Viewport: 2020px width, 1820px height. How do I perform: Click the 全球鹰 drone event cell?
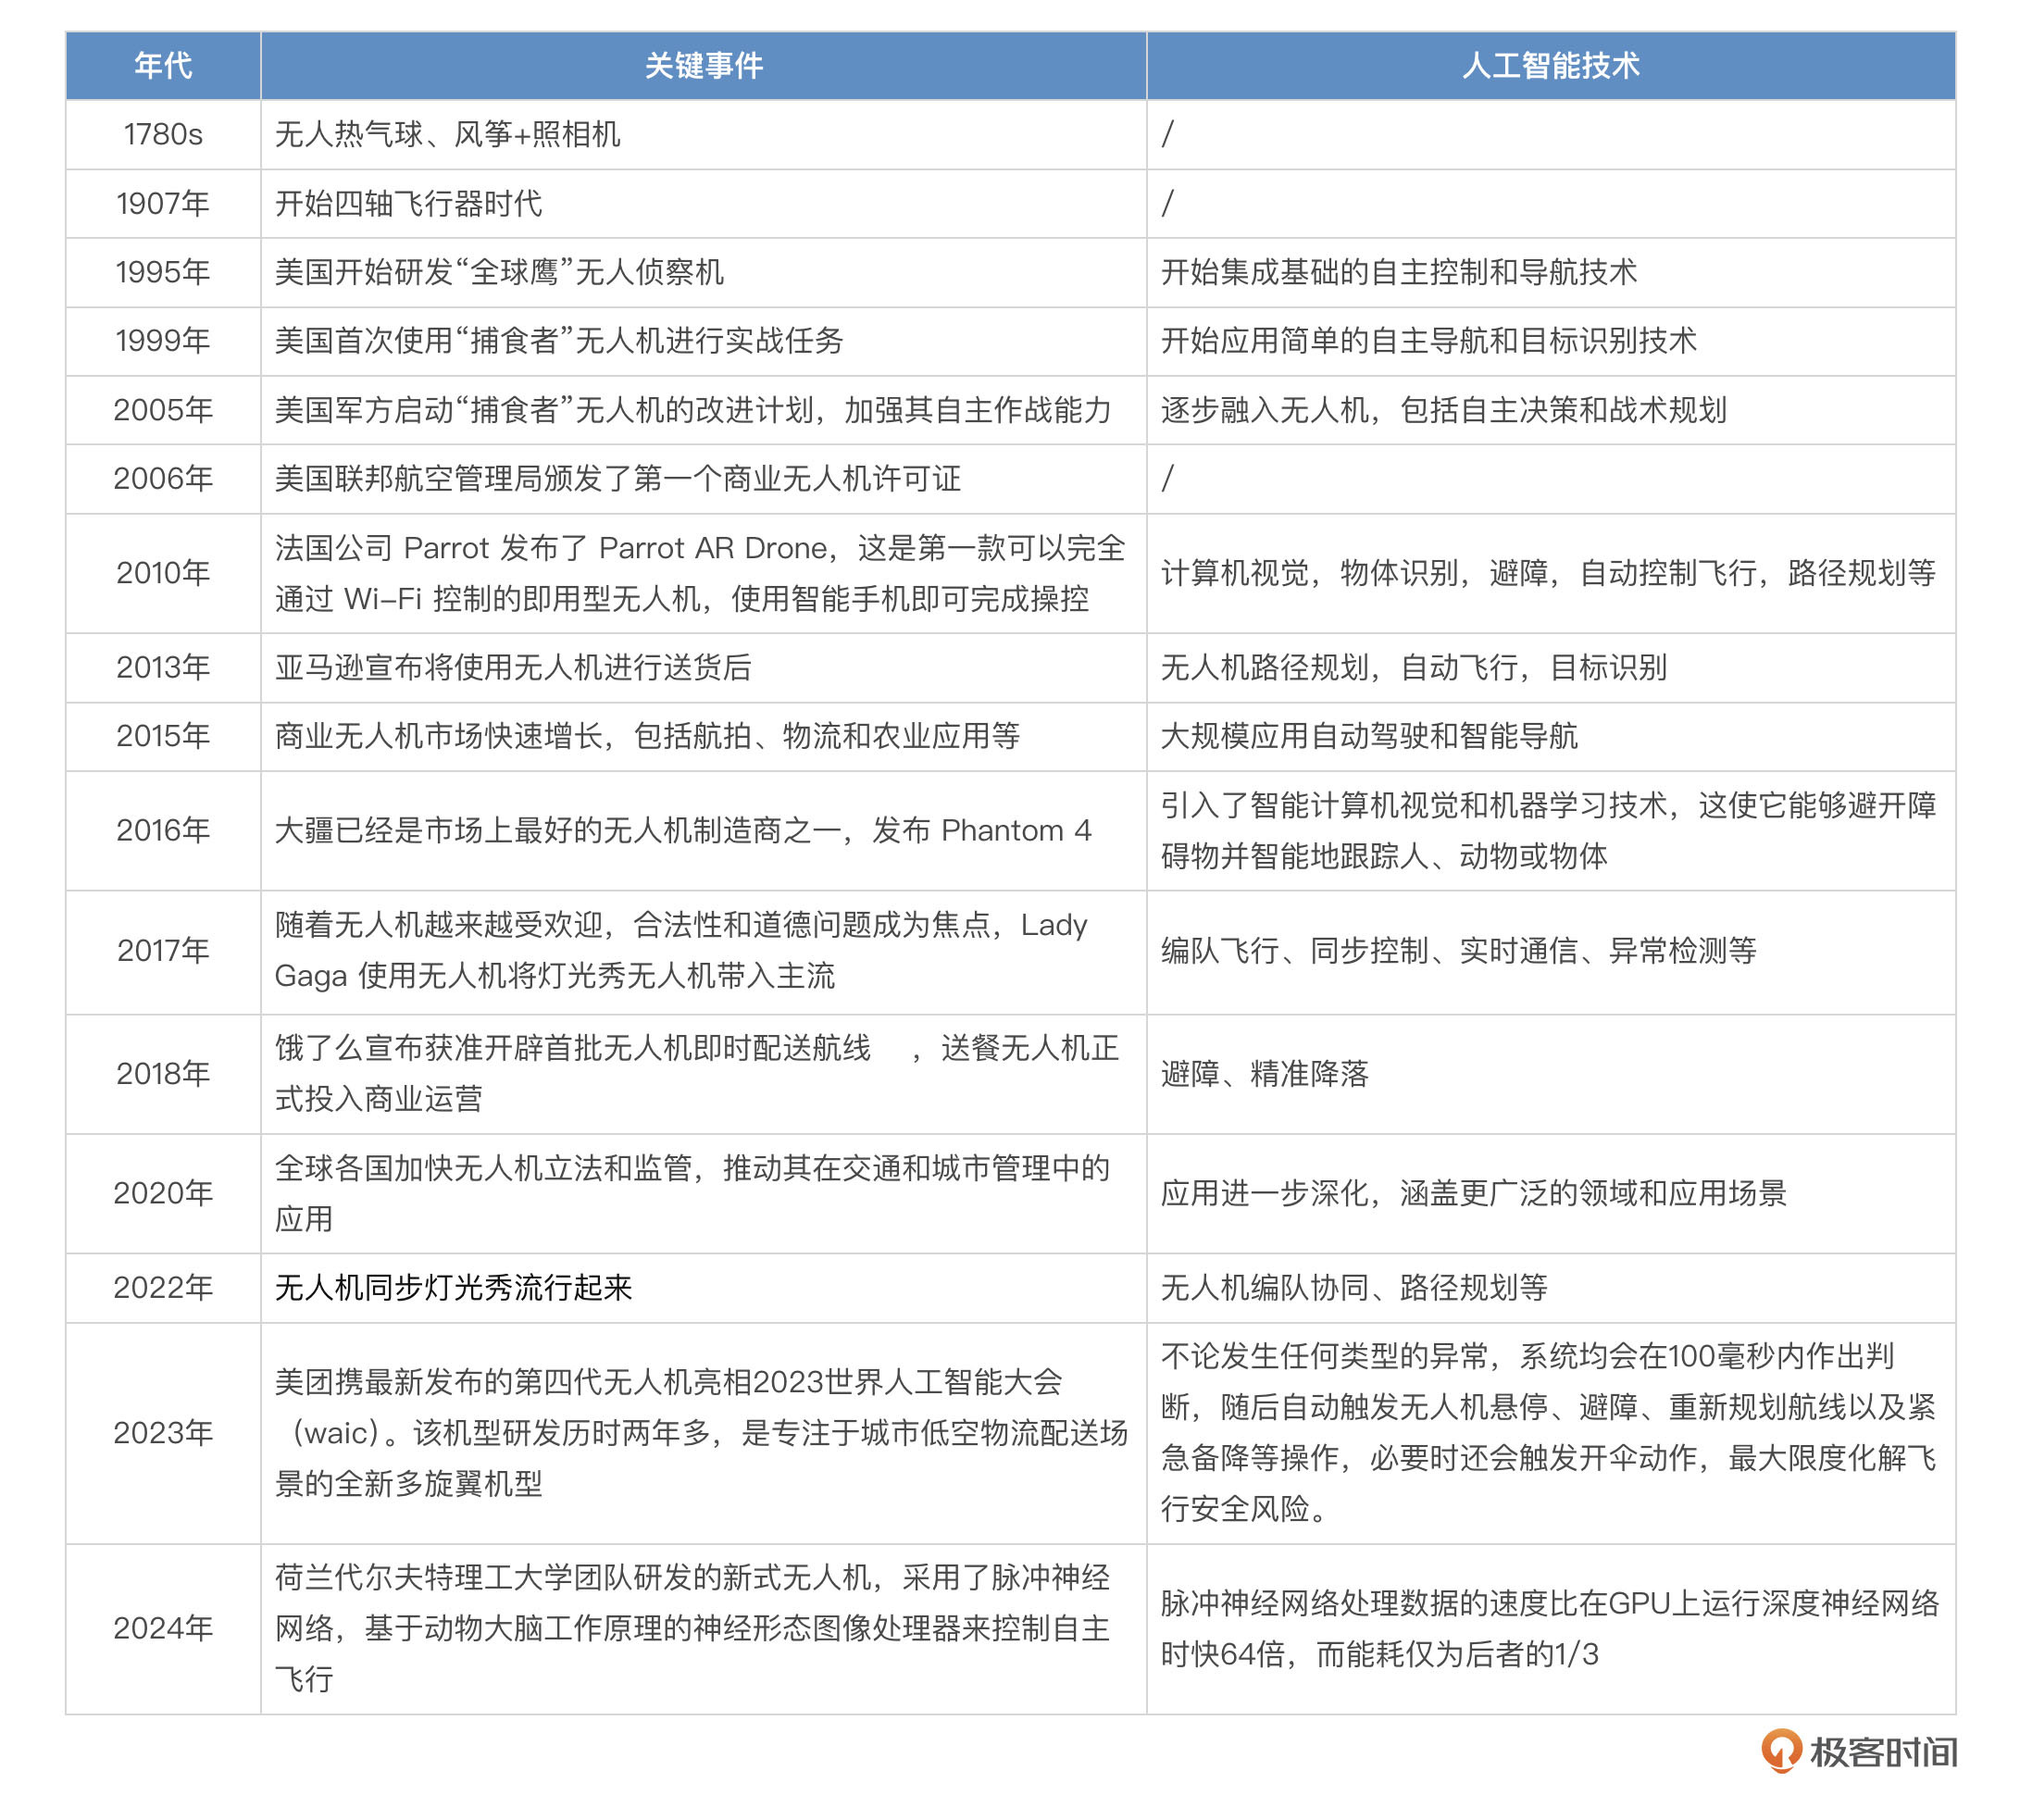tap(499, 272)
